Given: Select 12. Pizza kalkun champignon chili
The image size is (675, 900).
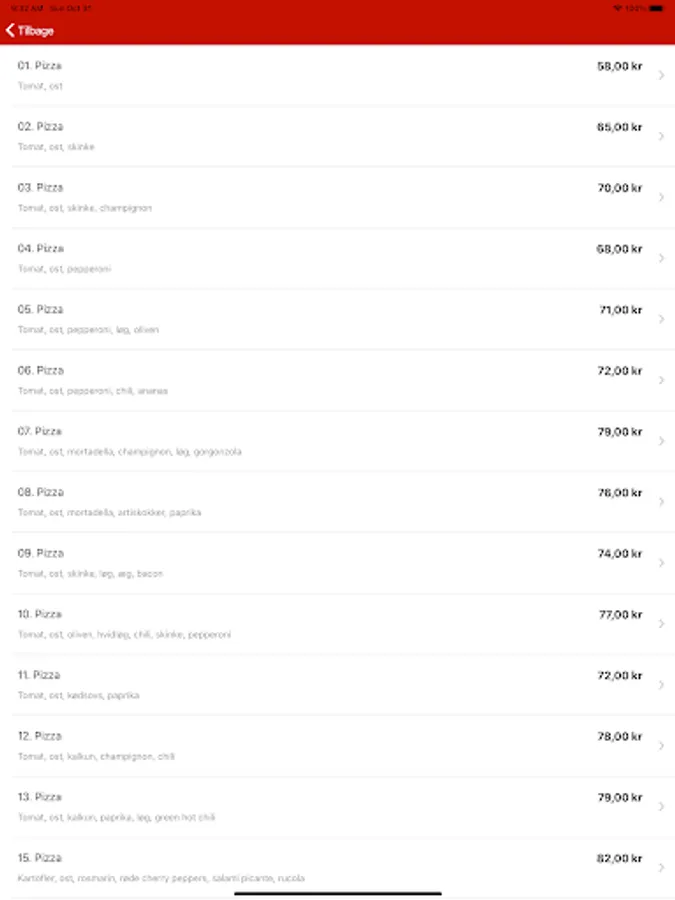Looking at the screenshot, I should tap(343, 746).
